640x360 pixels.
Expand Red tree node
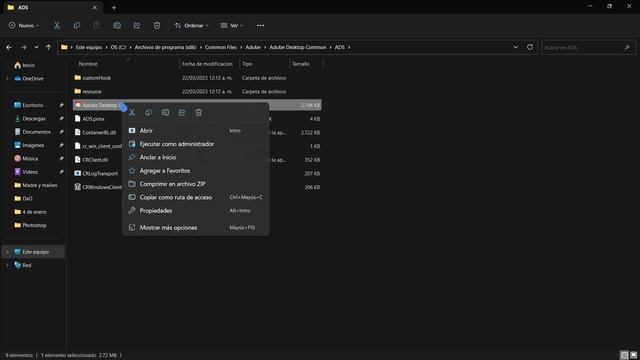coord(7,265)
